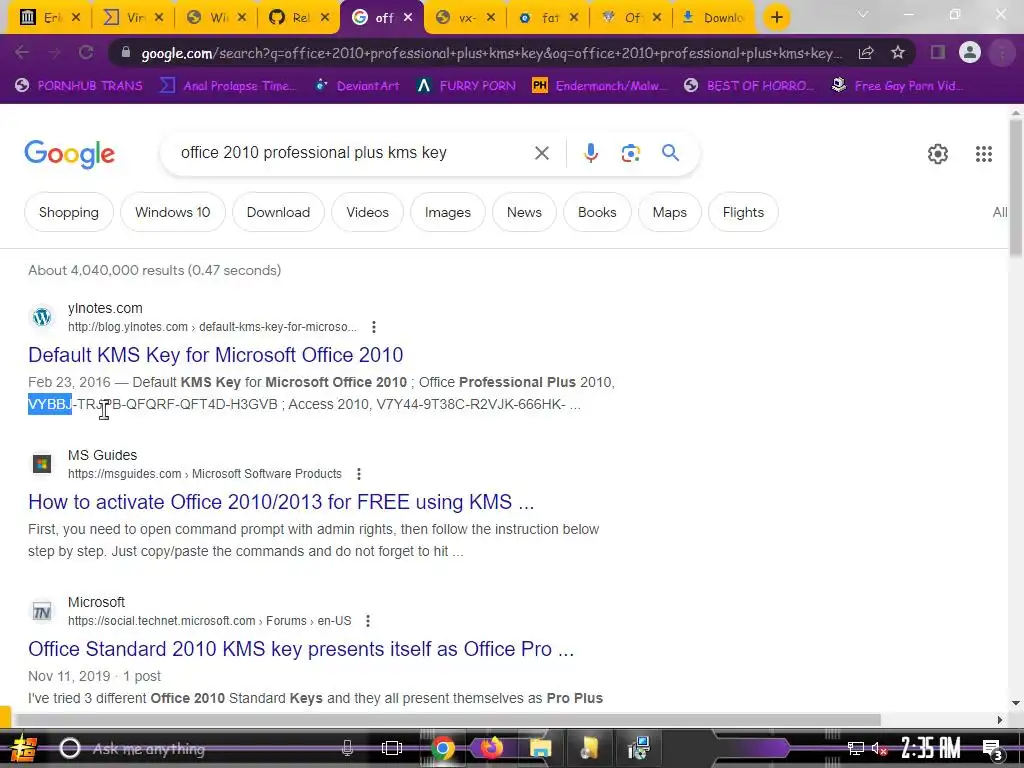Screen dimensions: 1024x768
Task: Reload the page
Action: click(x=86, y=52)
